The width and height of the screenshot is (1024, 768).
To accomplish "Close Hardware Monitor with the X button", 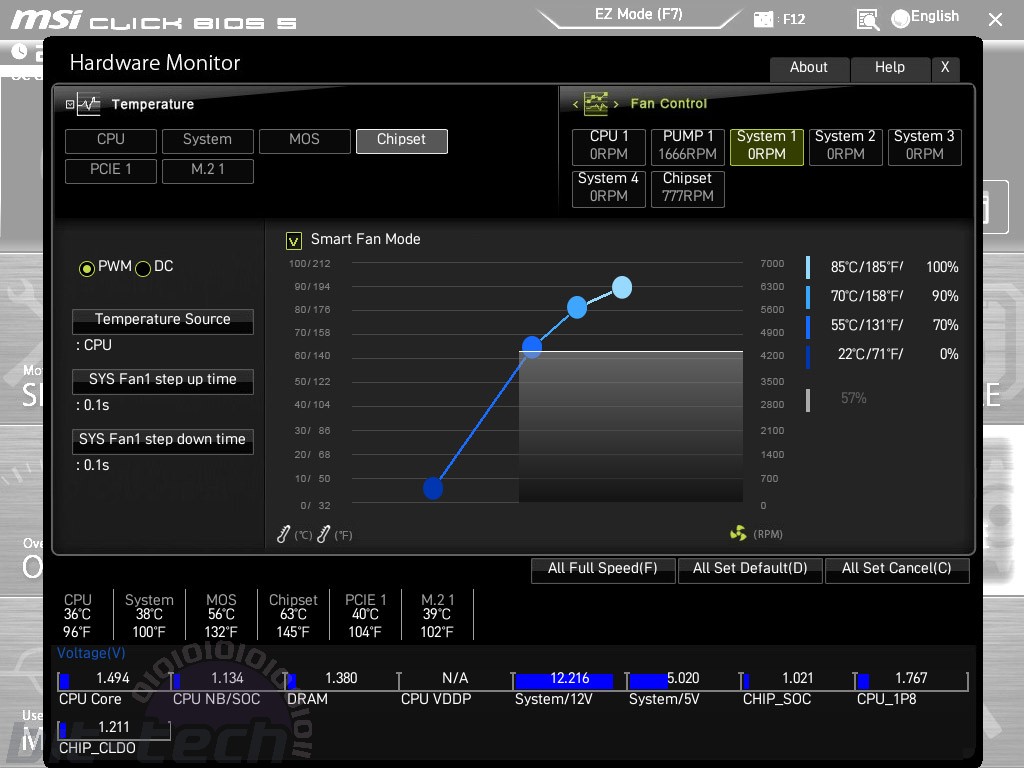I will click(x=945, y=69).
